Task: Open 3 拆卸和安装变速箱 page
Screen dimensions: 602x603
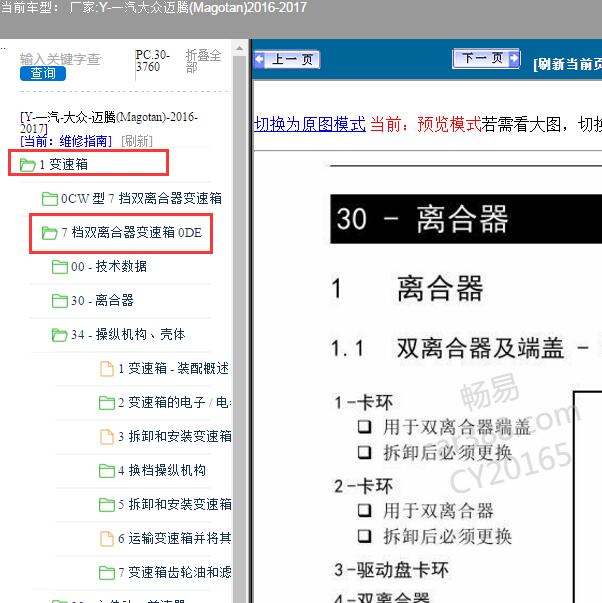Action: [175, 436]
